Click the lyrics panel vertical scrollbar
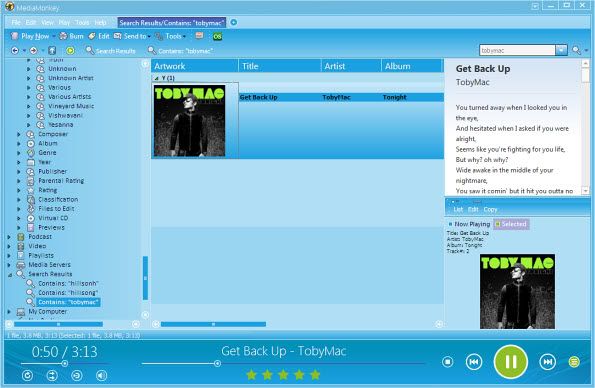The height and width of the screenshot is (388, 595). [x=586, y=127]
